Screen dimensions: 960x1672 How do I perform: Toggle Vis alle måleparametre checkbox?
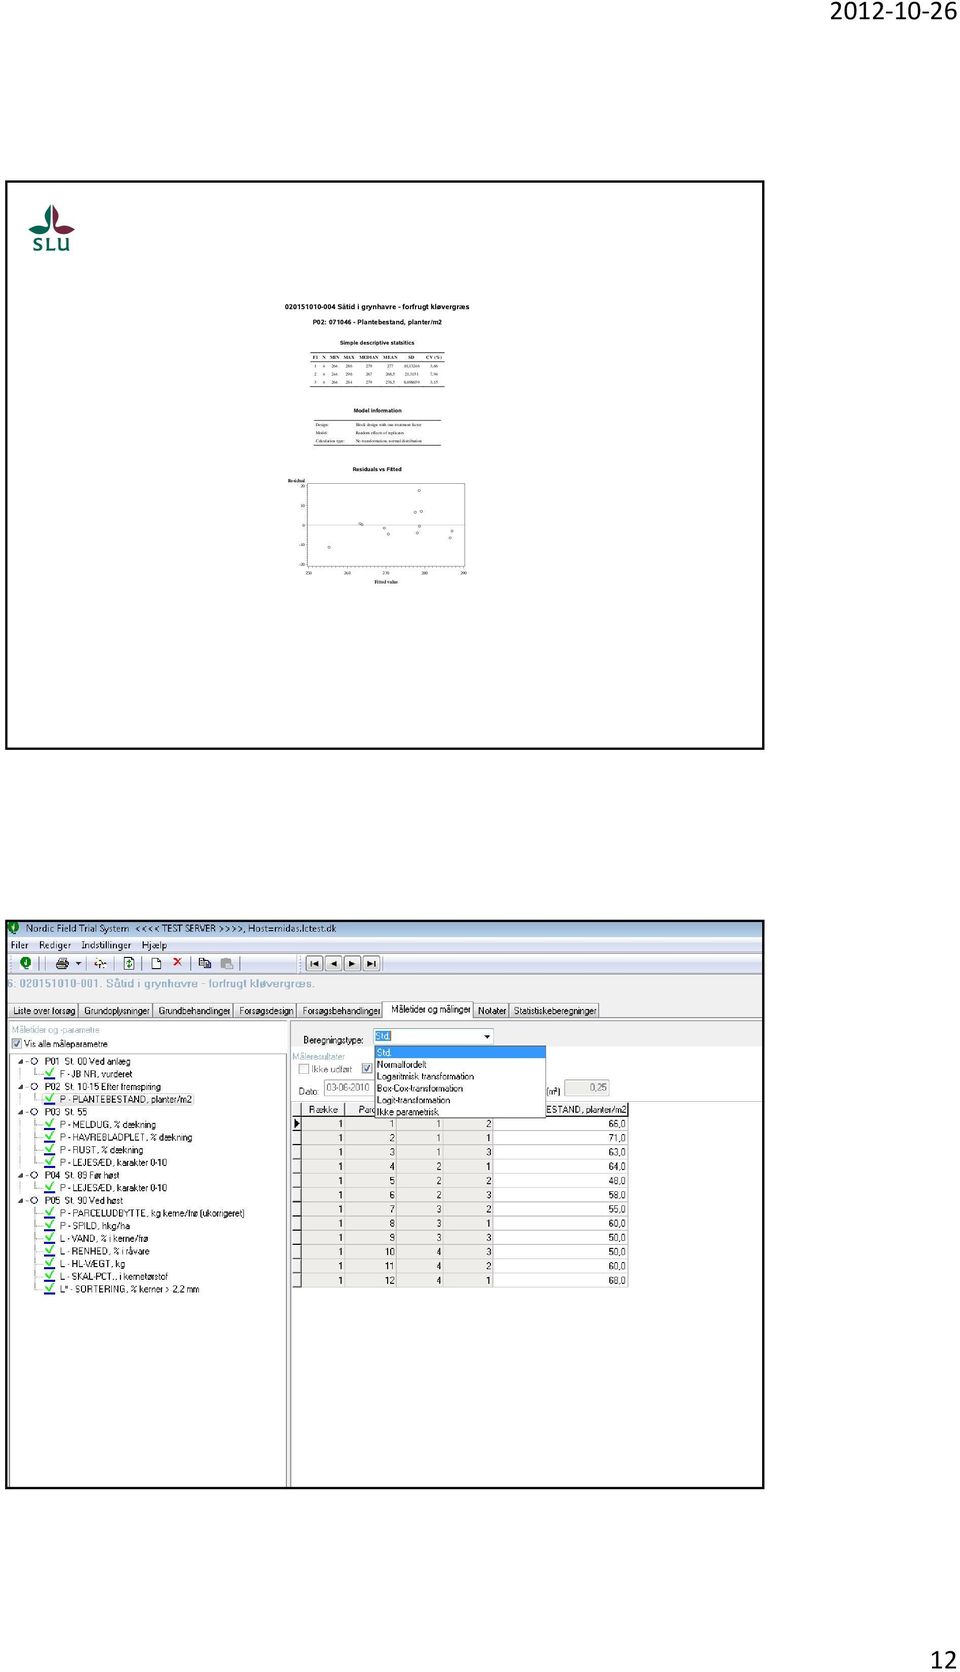click(x=17, y=1043)
